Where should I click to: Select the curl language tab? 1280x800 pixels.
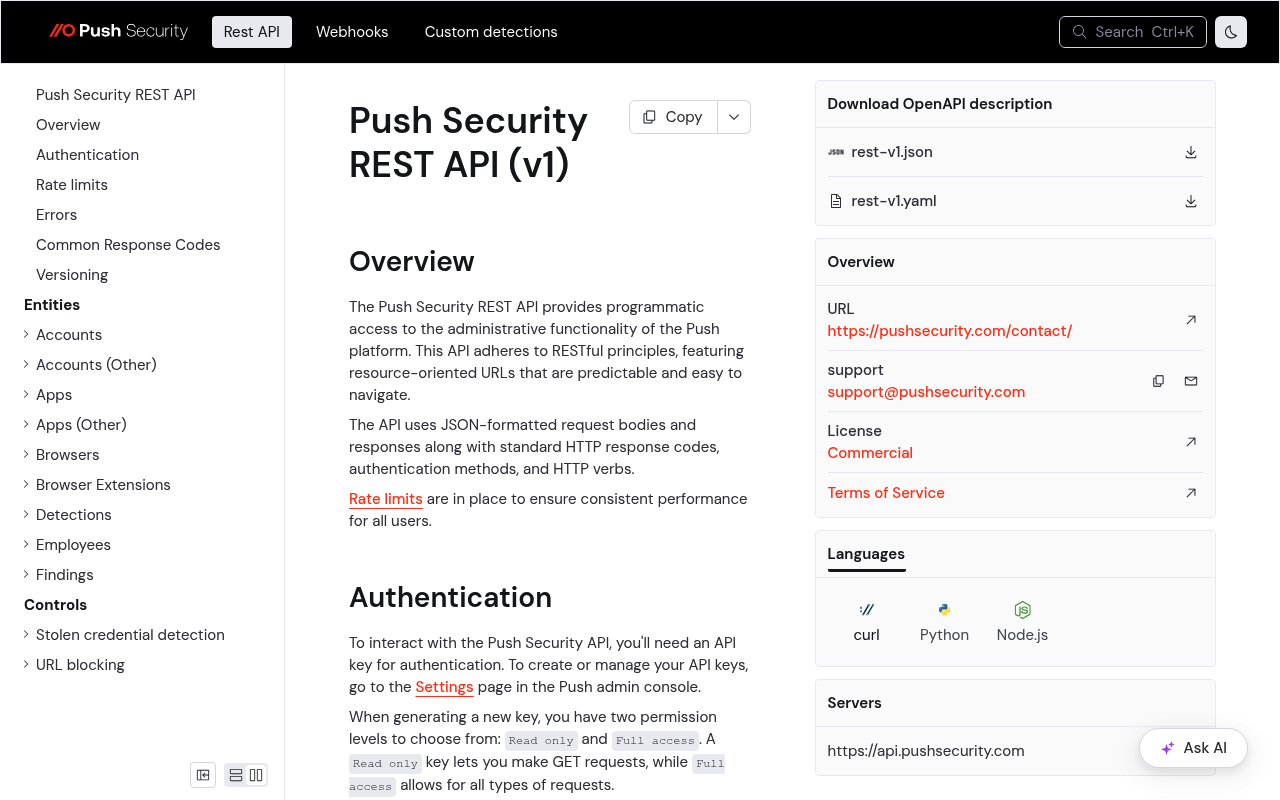[x=867, y=622]
